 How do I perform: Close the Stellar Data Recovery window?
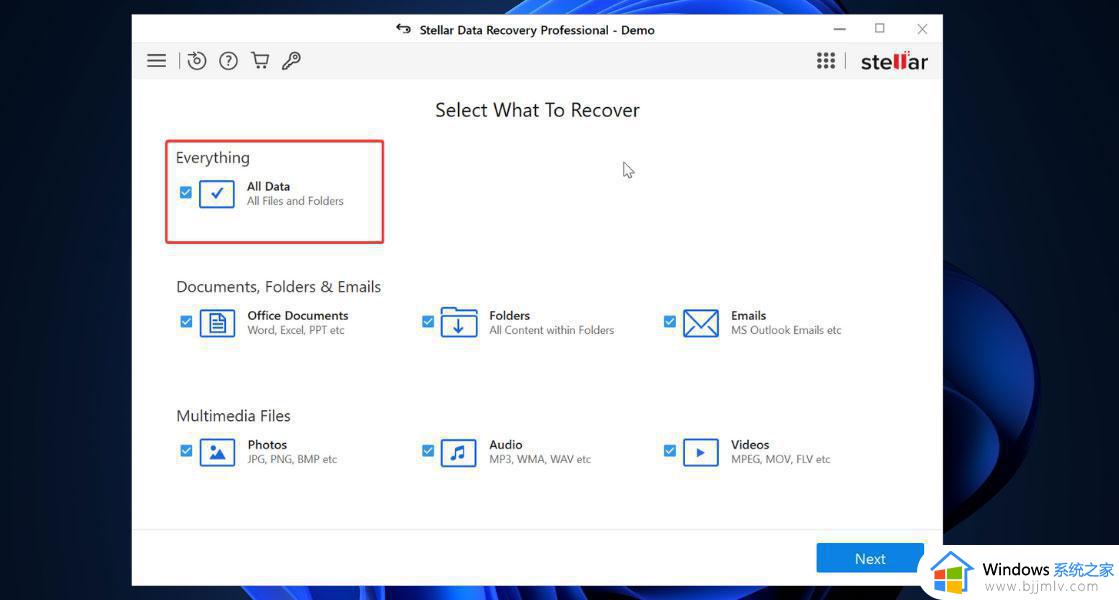click(x=922, y=29)
